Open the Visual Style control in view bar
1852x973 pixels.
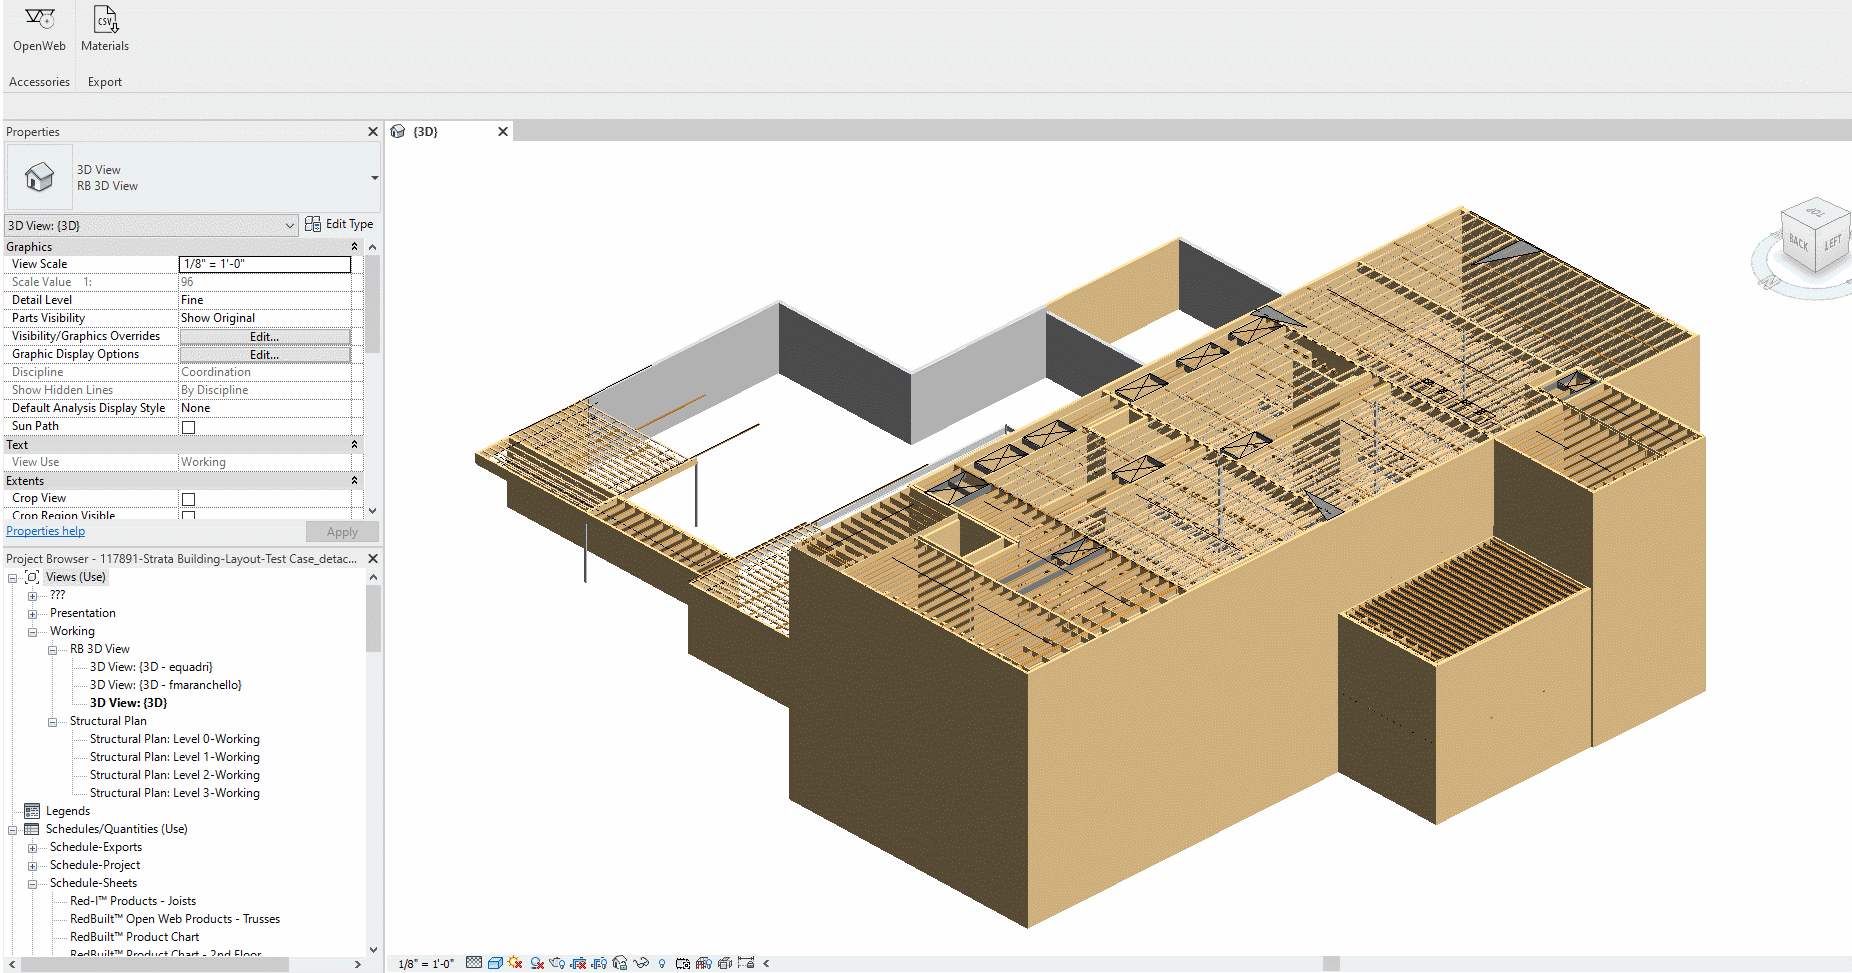(495, 963)
